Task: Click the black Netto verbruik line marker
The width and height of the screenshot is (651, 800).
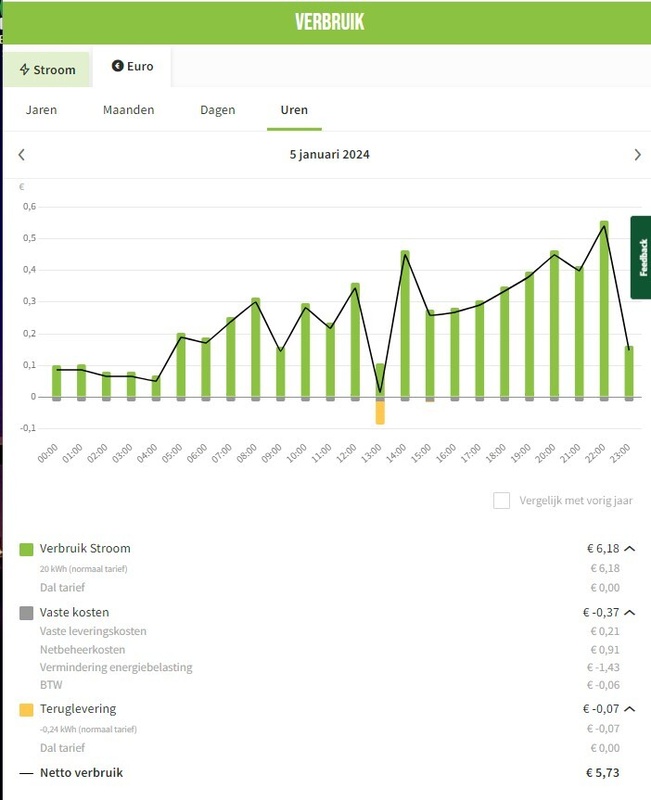Action: [x=27, y=773]
